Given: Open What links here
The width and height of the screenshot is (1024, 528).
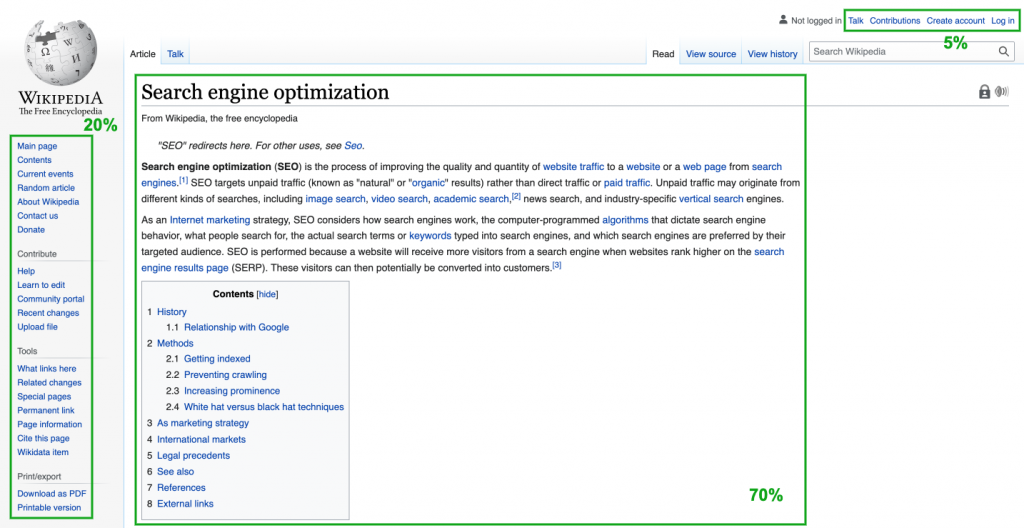Looking at the screenshot, I should tap(46, 369).
